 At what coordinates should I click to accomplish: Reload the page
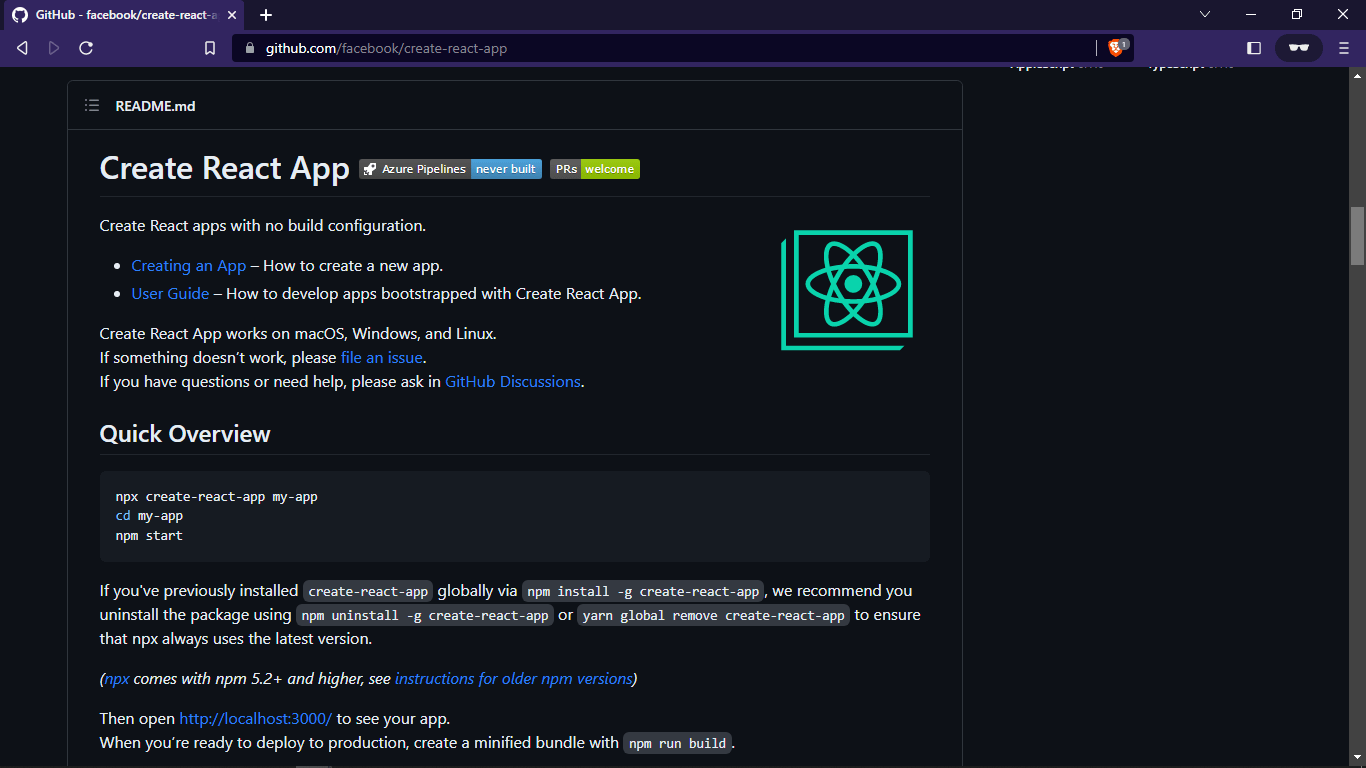click(86, 48)
